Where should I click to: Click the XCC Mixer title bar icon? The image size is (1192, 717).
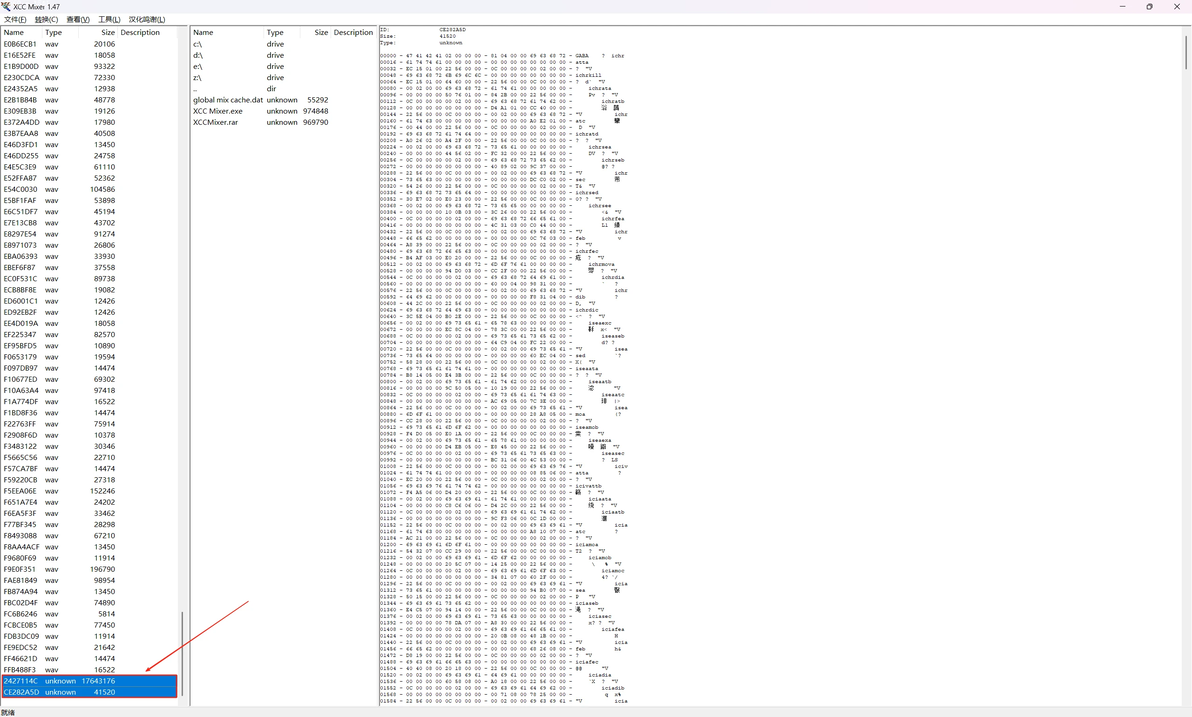(6, 6)
